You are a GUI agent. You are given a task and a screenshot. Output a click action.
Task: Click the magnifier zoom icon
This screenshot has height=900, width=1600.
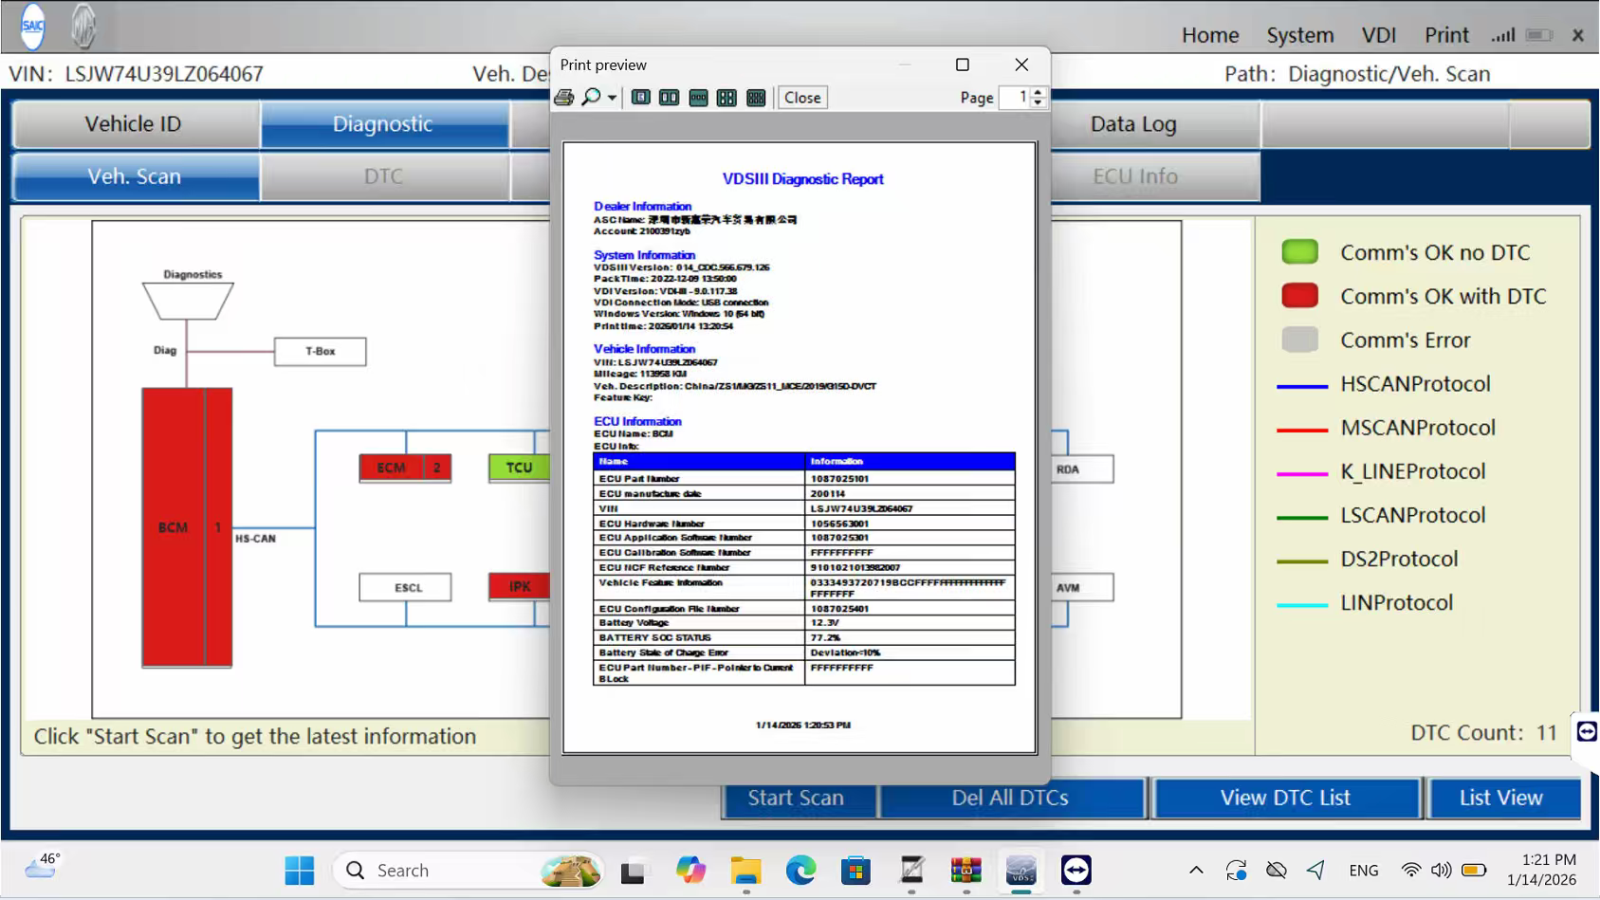tap(591, 97)
